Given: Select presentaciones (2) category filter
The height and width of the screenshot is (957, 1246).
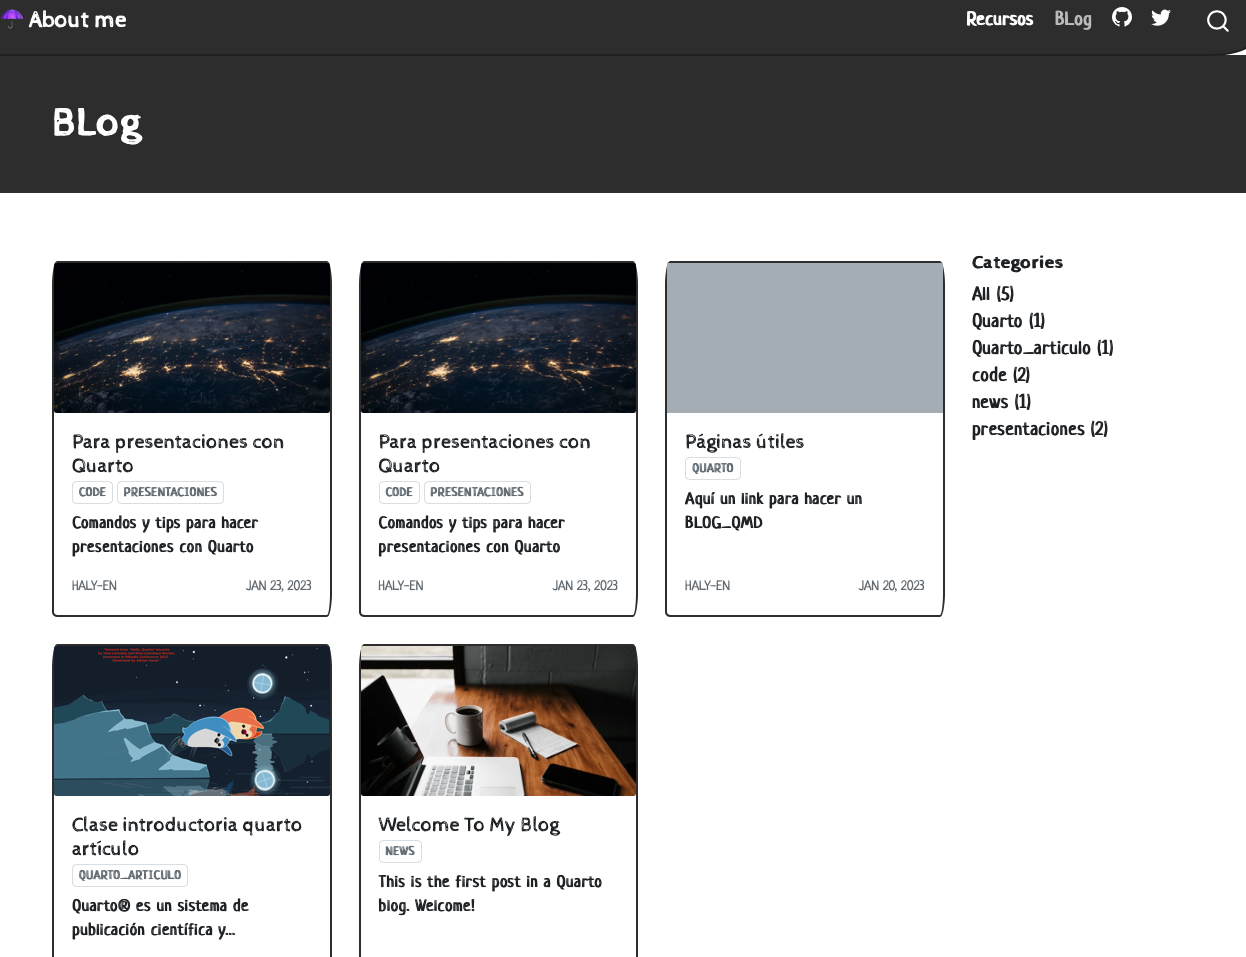Looking at the screenshot, I should coord(1039,429).
